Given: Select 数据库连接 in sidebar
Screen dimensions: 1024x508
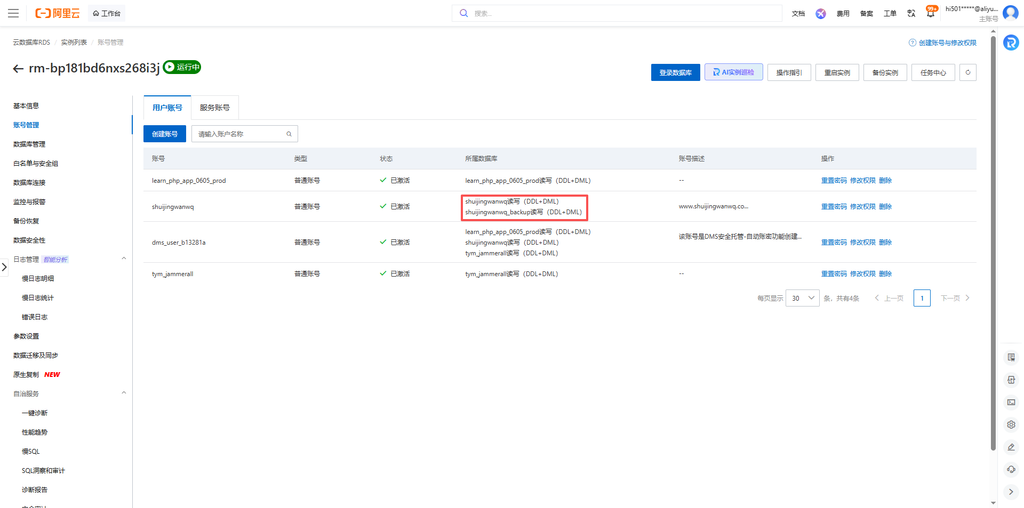Looking at the screenshot, I should [x=29, y=183].
